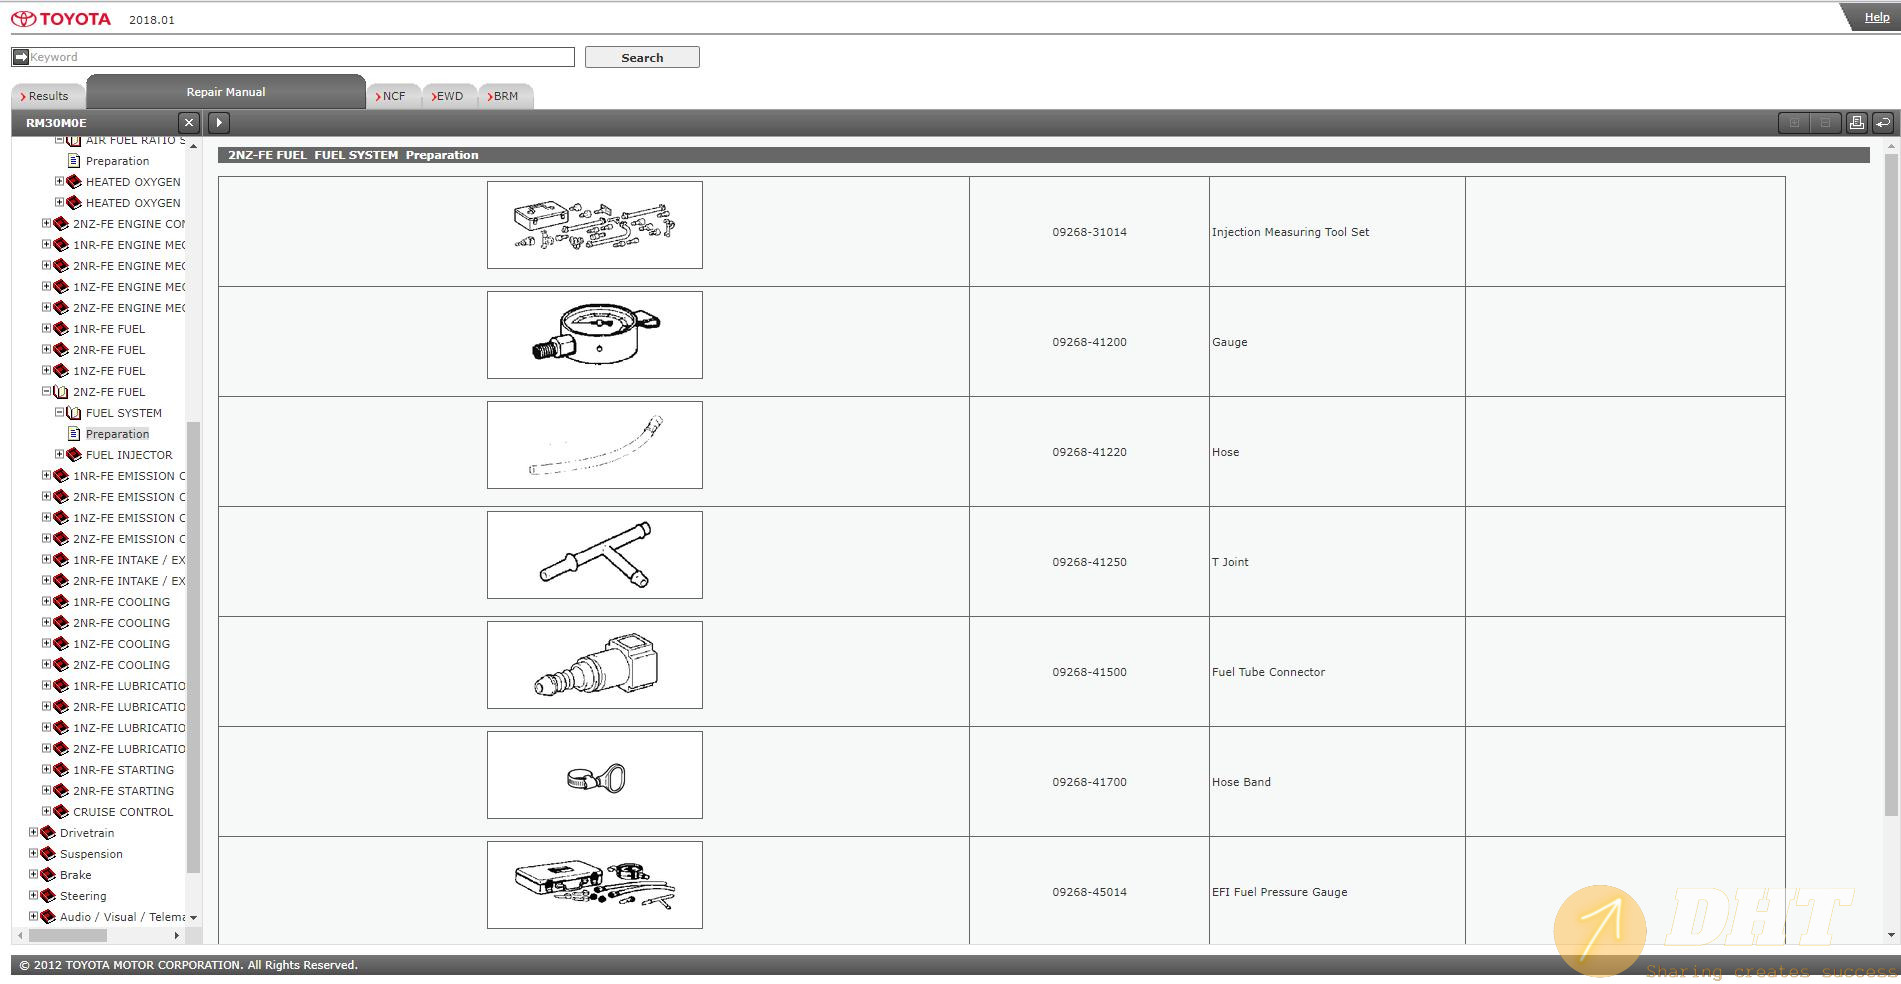
Task: Click the book icon beside FUEL INJECTOR
Action: click(x=74, y=455)
